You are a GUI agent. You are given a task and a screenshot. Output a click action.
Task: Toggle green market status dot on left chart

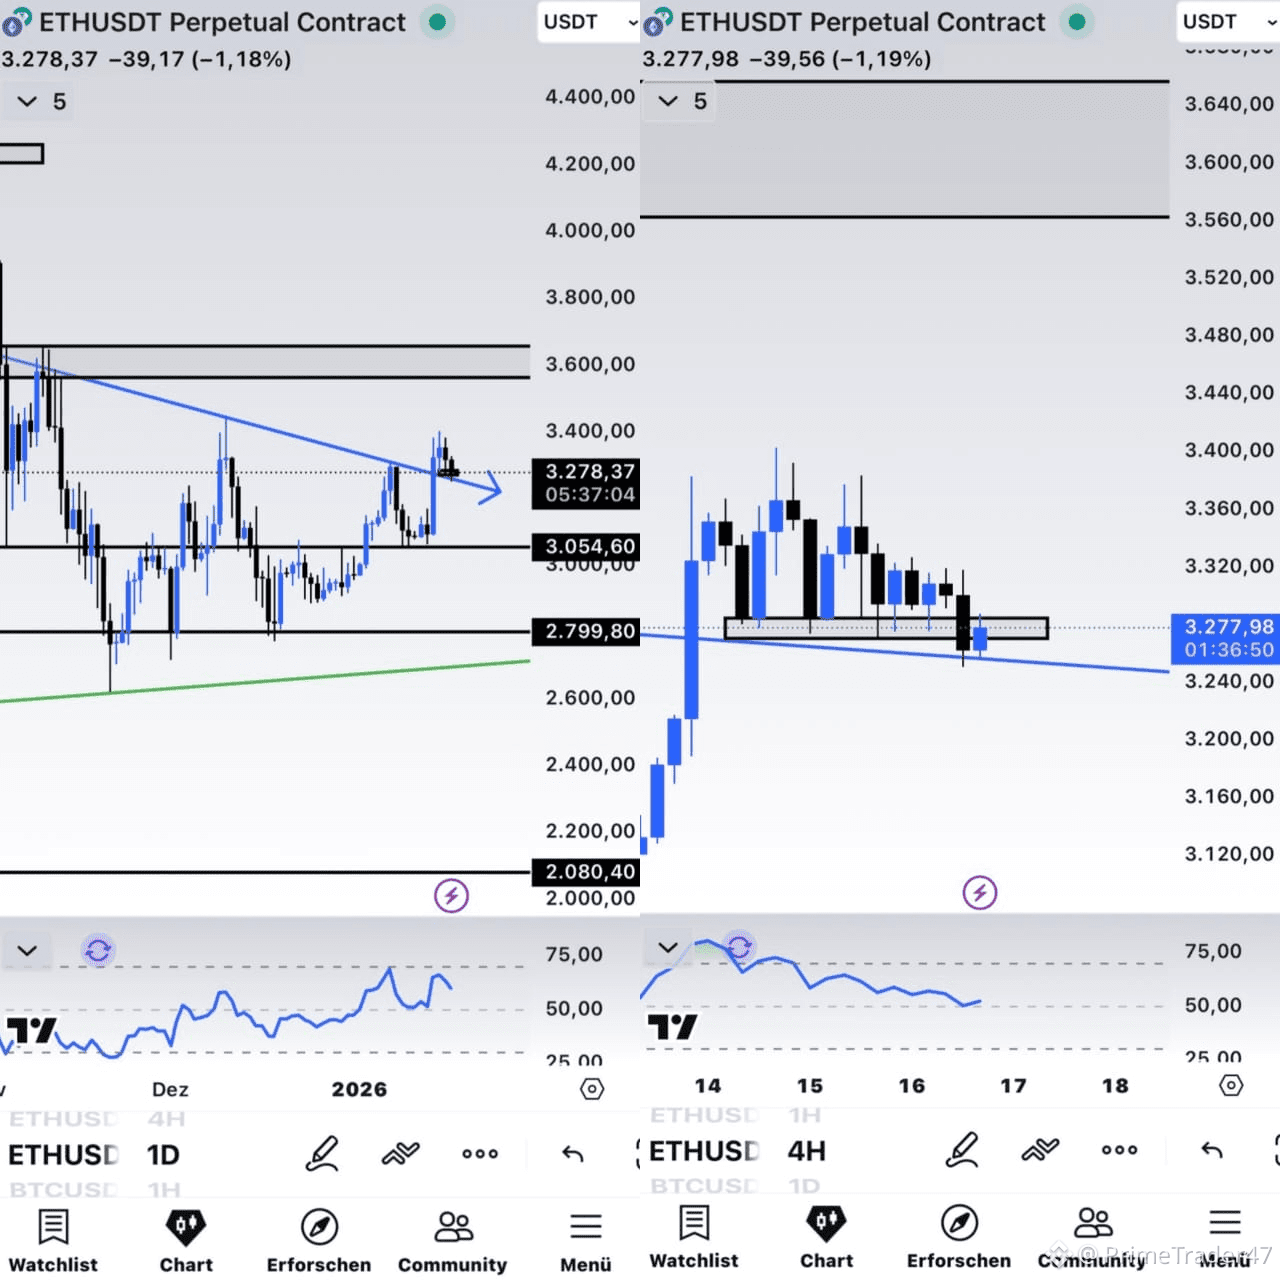click(x=438, y=21)
